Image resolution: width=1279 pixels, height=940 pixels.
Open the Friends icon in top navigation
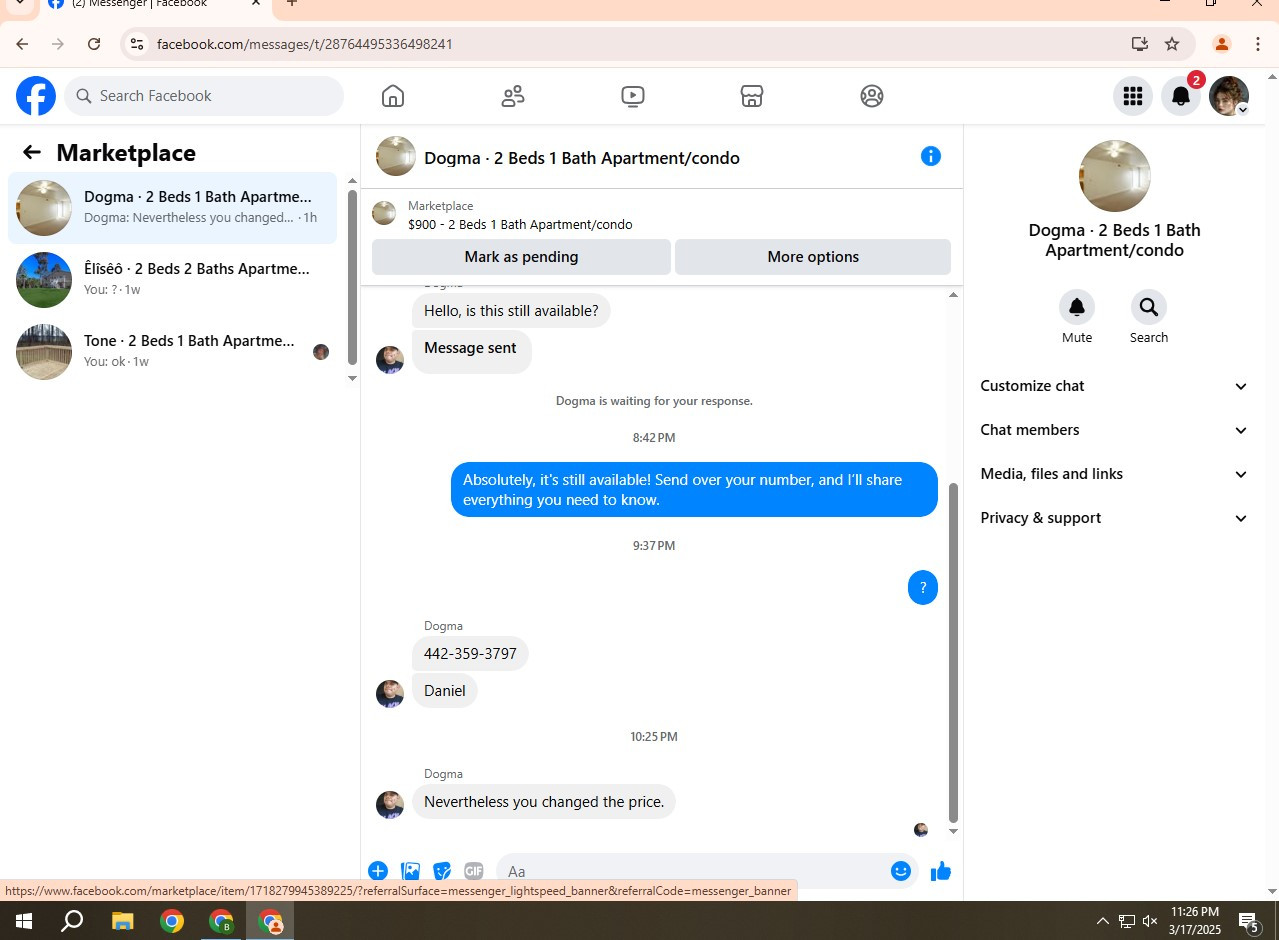[513, 96]
